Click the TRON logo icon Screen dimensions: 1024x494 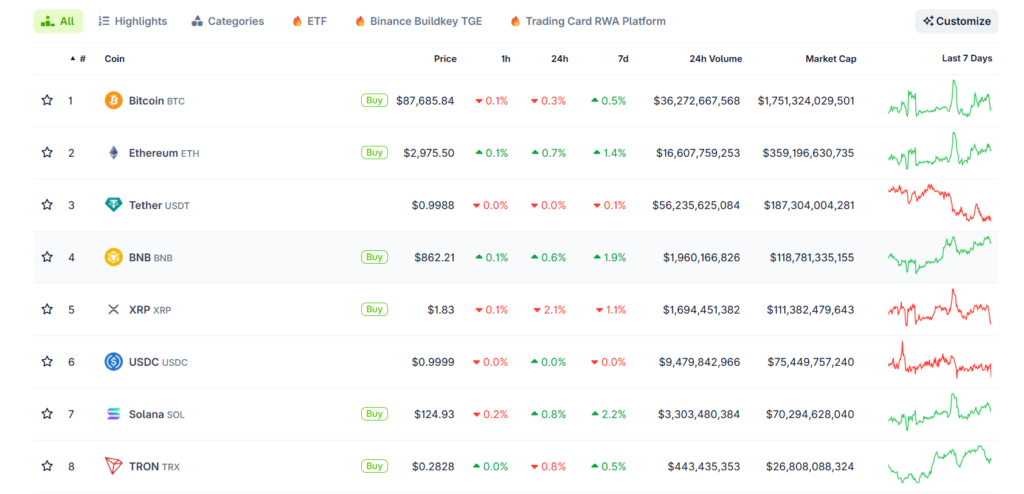click(x=114, y=466)
